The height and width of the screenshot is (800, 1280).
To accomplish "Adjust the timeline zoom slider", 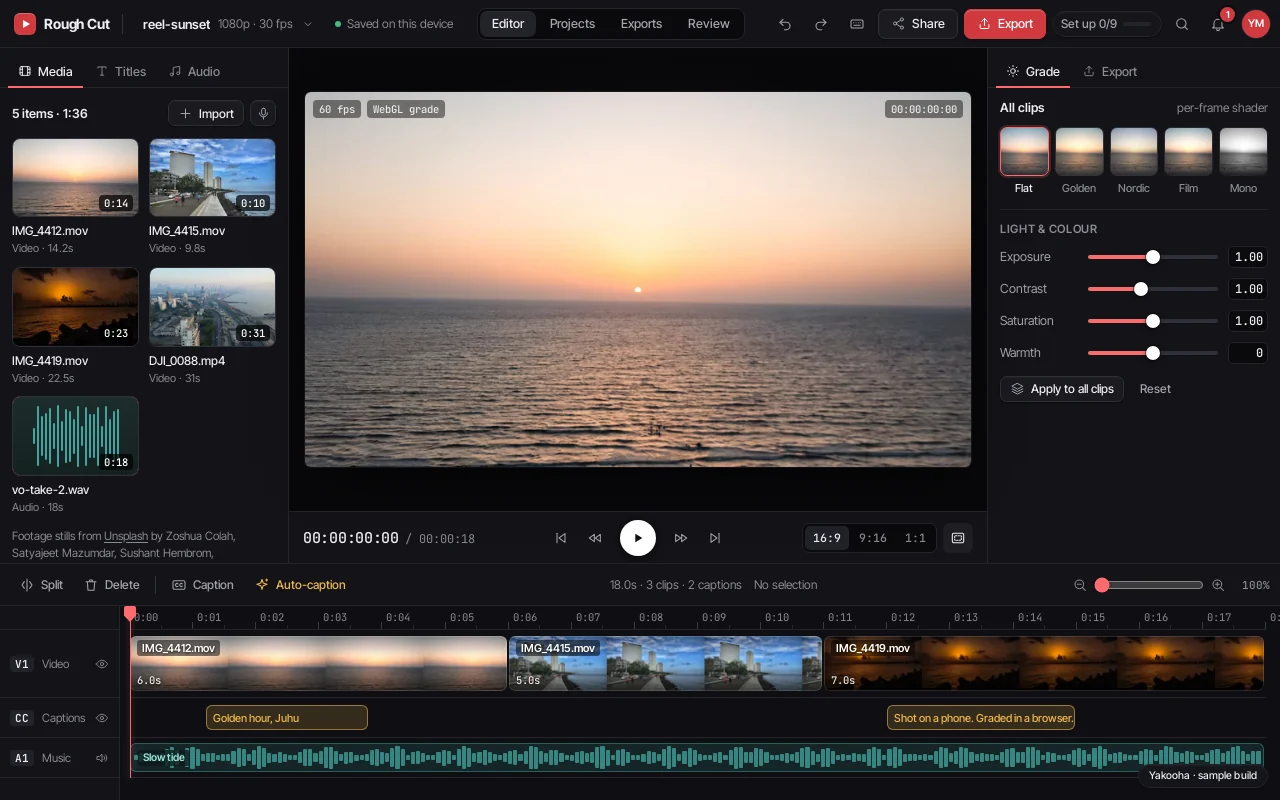I will (1149, 585).
